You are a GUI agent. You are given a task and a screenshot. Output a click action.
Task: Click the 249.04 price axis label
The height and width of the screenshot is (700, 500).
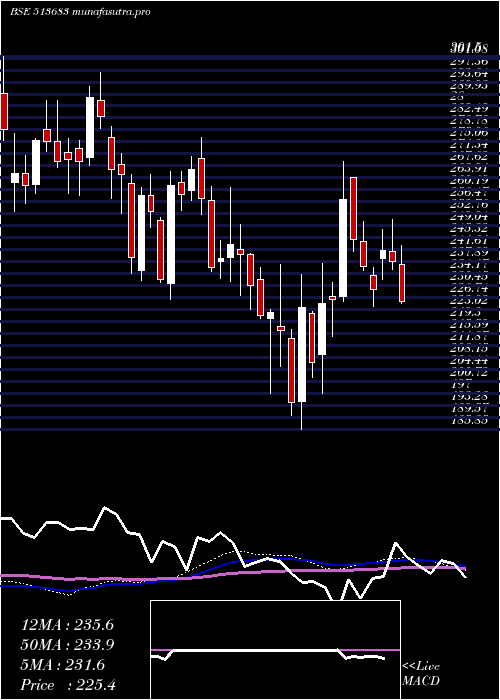[468, 217]
